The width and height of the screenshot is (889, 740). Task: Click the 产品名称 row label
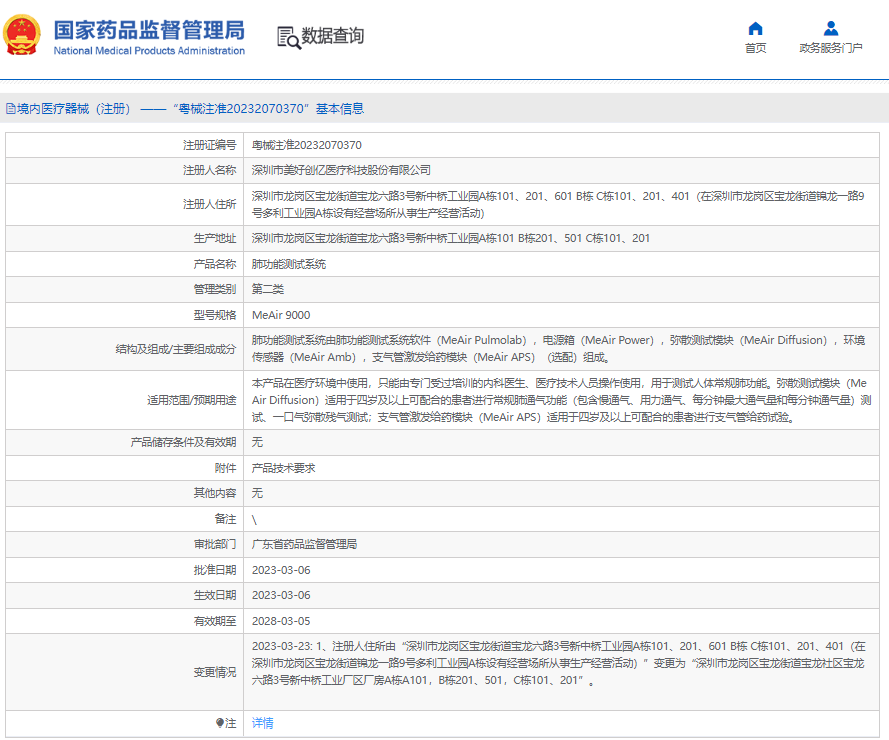(x=215, y=264)
